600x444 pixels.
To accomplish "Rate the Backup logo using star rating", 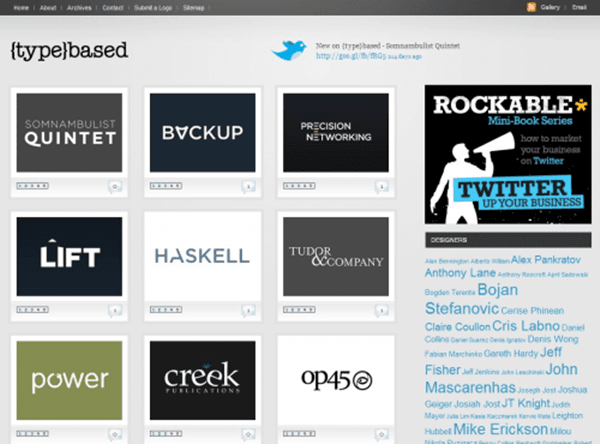I will (166, 186).
